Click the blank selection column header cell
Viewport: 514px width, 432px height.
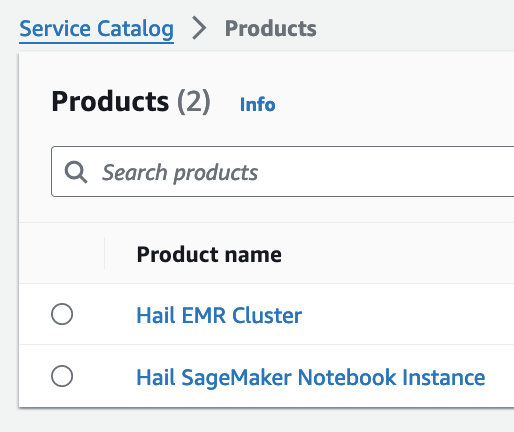click(x=62, y=253)
